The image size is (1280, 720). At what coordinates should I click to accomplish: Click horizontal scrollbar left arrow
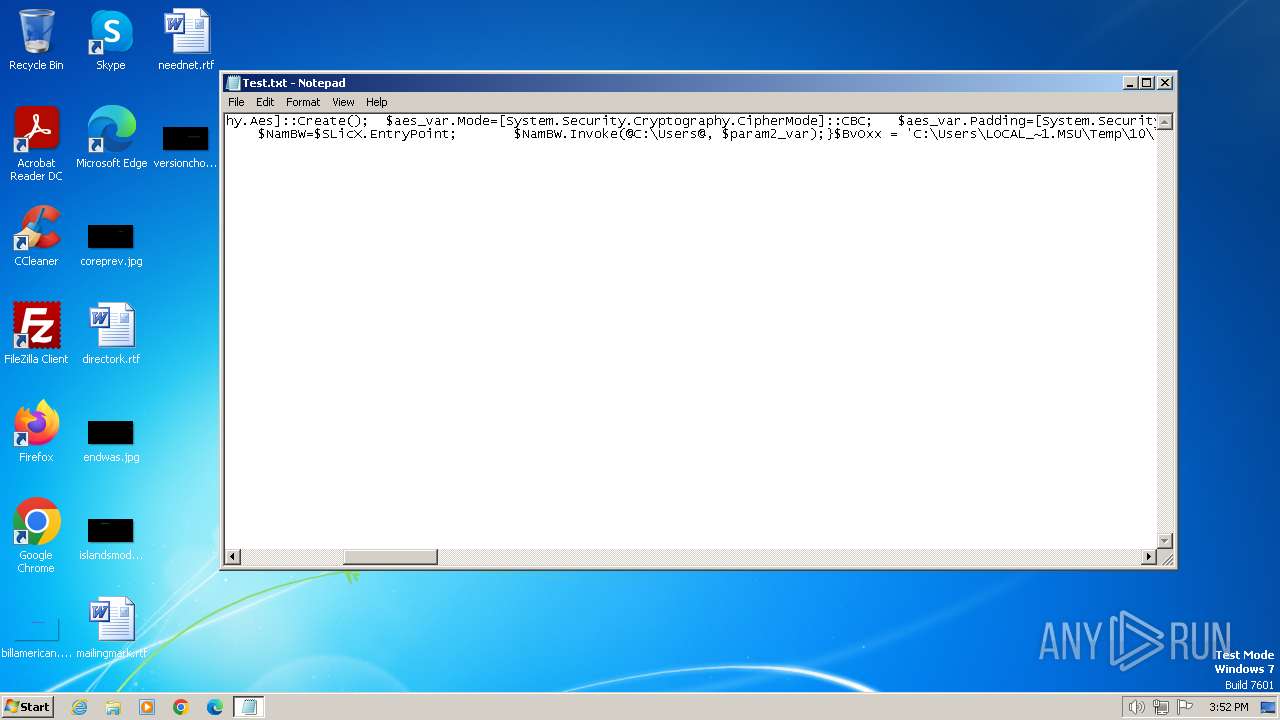pyautogui.click(x=233, y=557)
